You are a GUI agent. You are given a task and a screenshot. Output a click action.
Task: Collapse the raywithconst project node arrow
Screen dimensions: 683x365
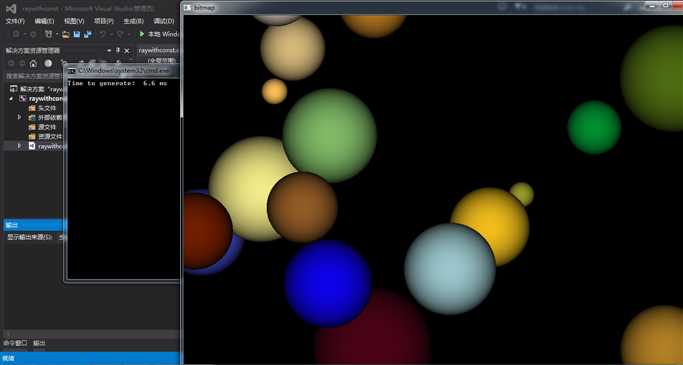pos(12,99)
